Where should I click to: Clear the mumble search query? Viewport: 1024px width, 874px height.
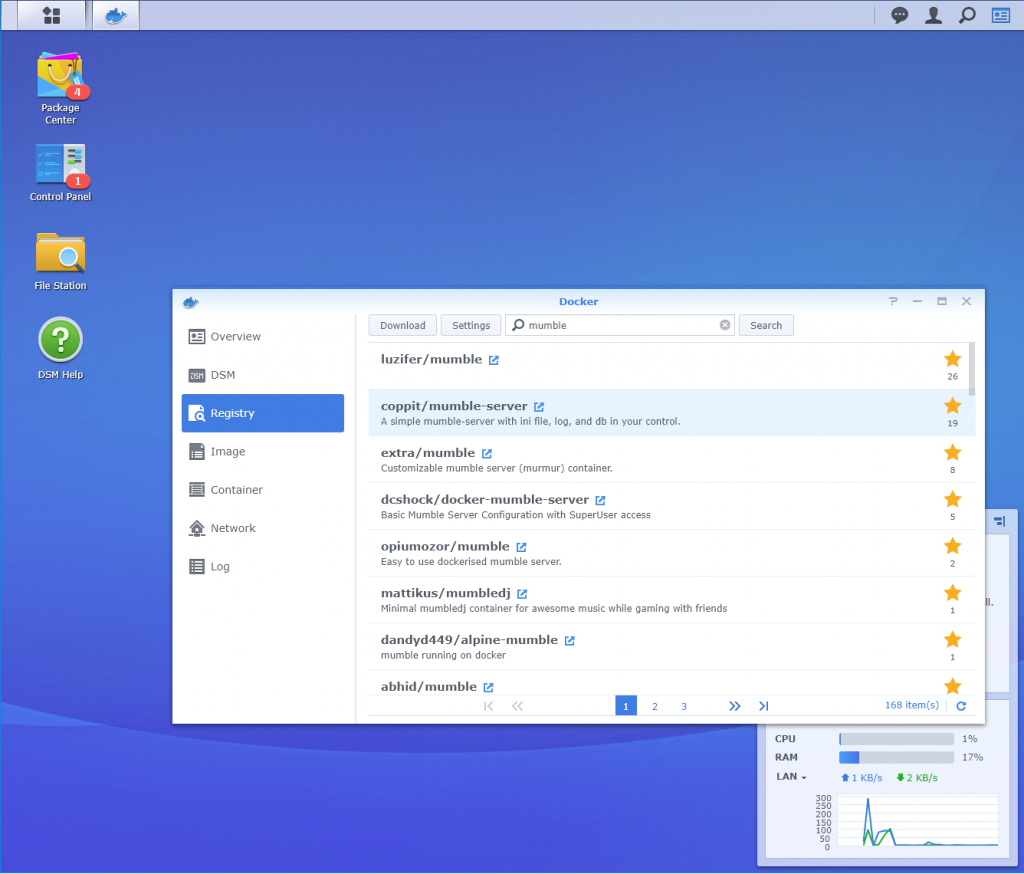(727, 325)
